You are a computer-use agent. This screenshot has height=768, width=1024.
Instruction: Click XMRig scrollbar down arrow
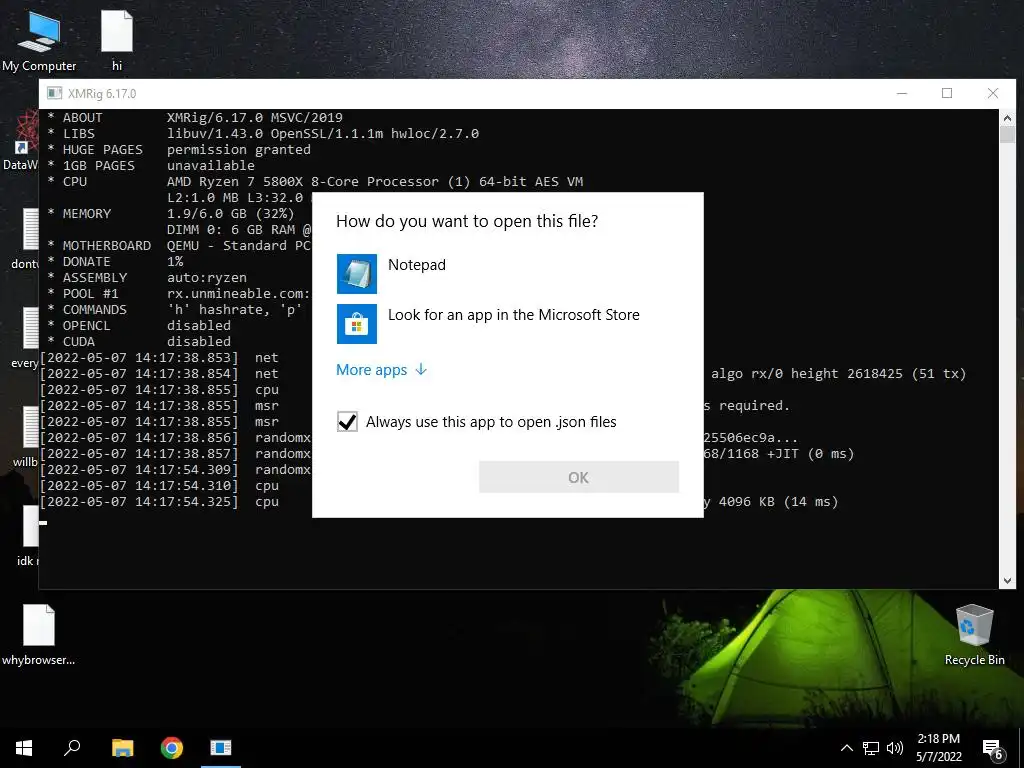1007,581
